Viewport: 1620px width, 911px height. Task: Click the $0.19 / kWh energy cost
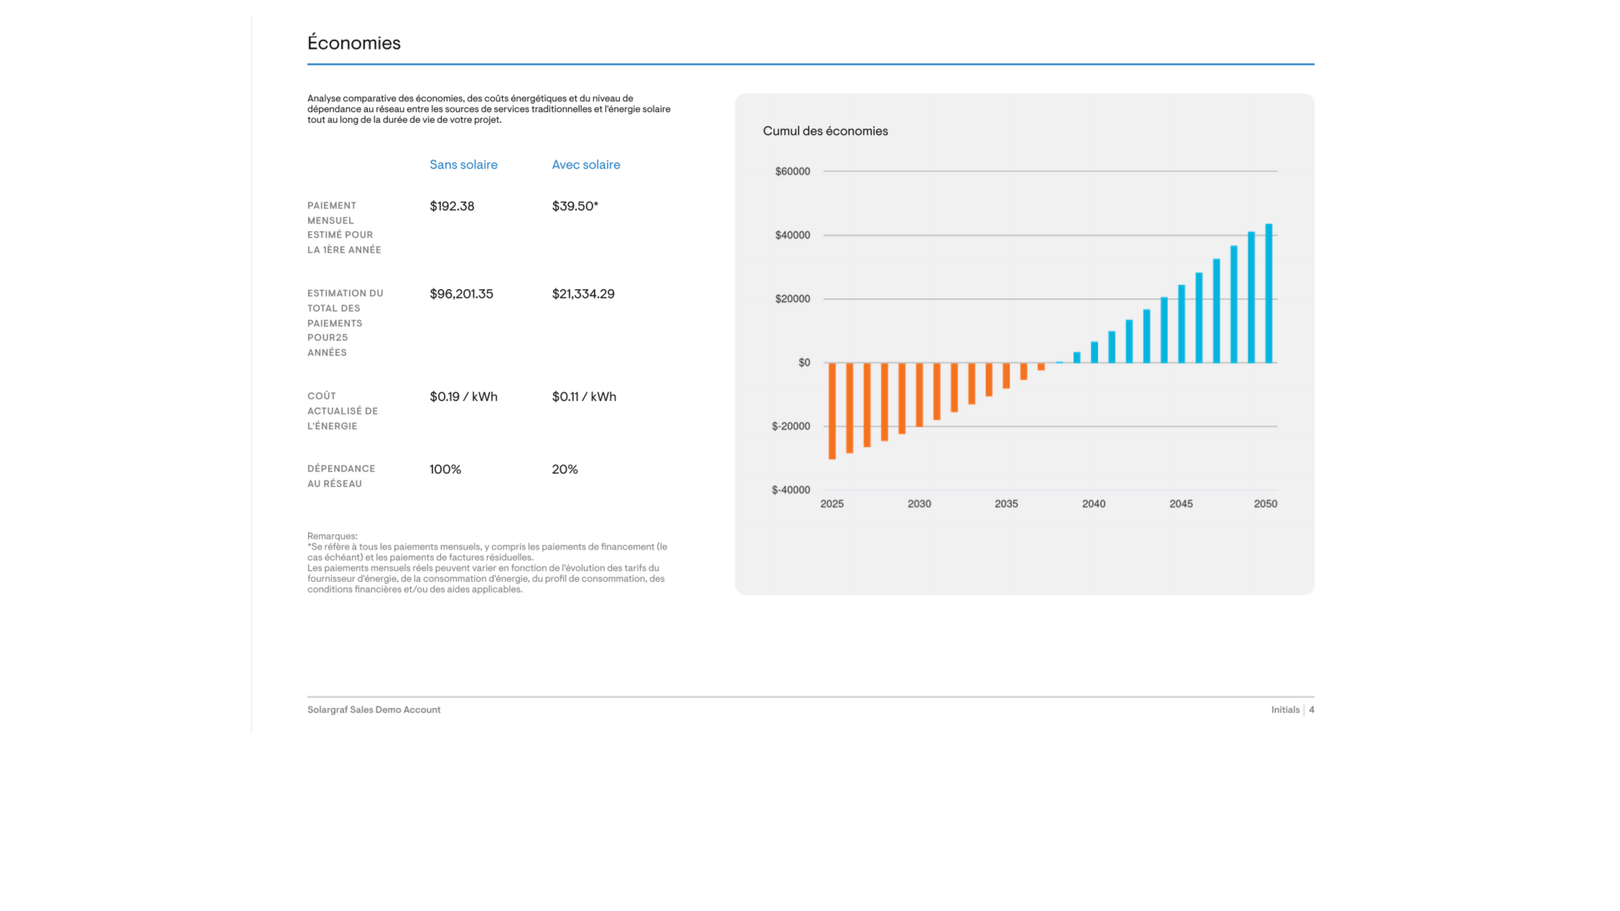coord(463,397)
